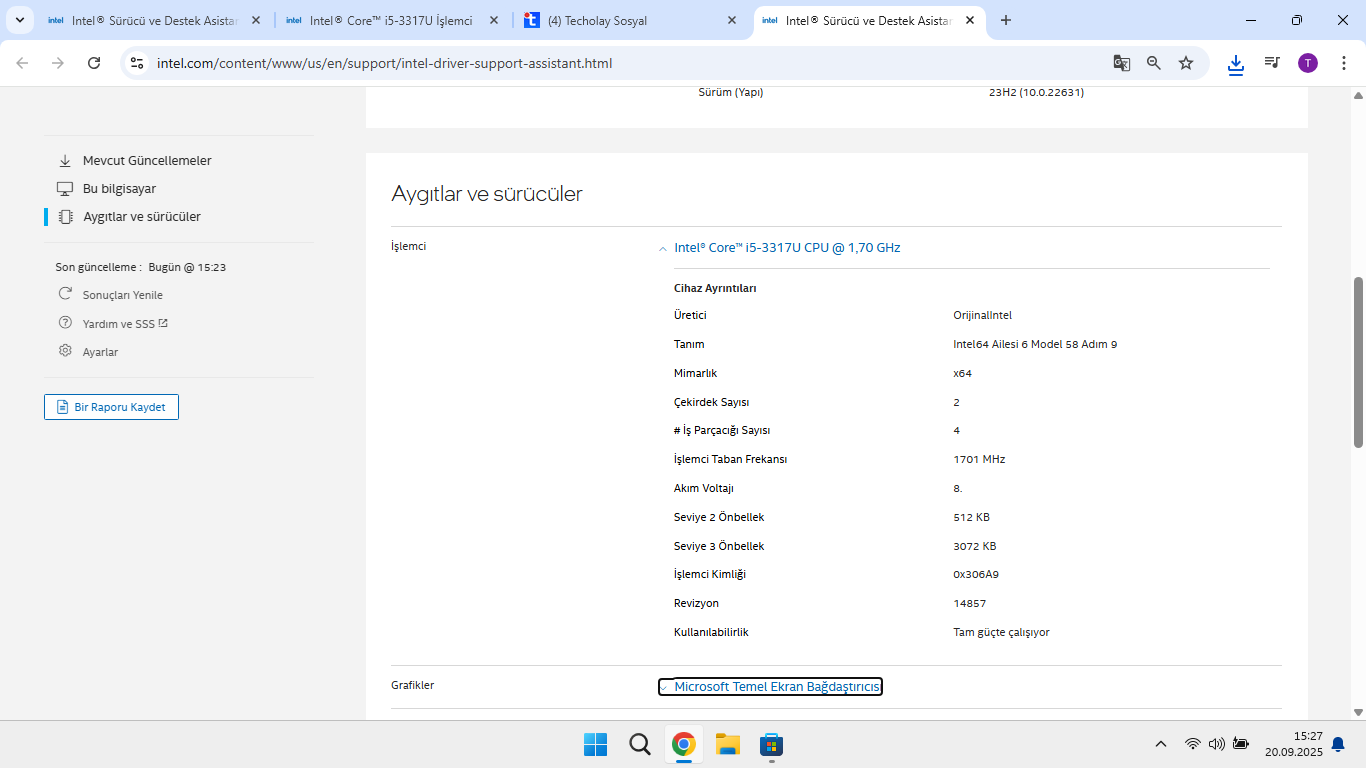The width and height of the screenshot is (1366, 768).
Task: Open the Chrome three-dot menu
Action: point(1342,63)
